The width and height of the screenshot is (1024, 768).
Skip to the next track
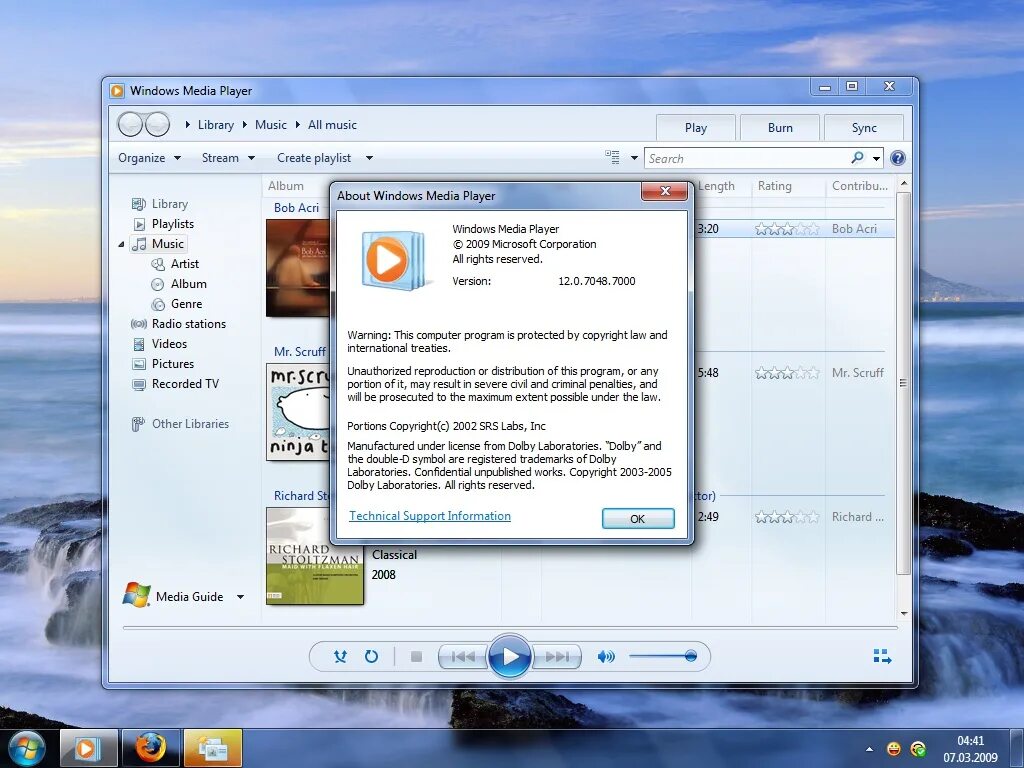[556, 656]
